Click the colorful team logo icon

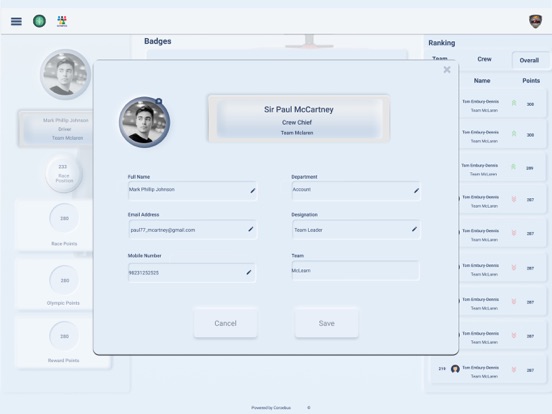point(62,21)
